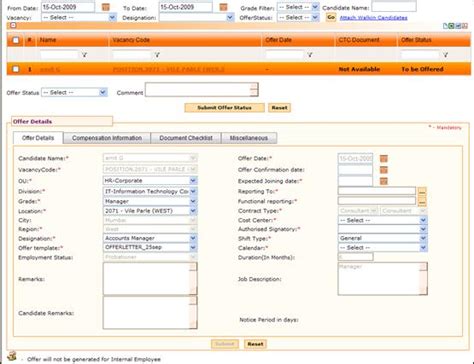The width and height of the screenshot is (474, 364).
Task: Switch to the Compensation Information tab
Action: (x=107, y=138)
